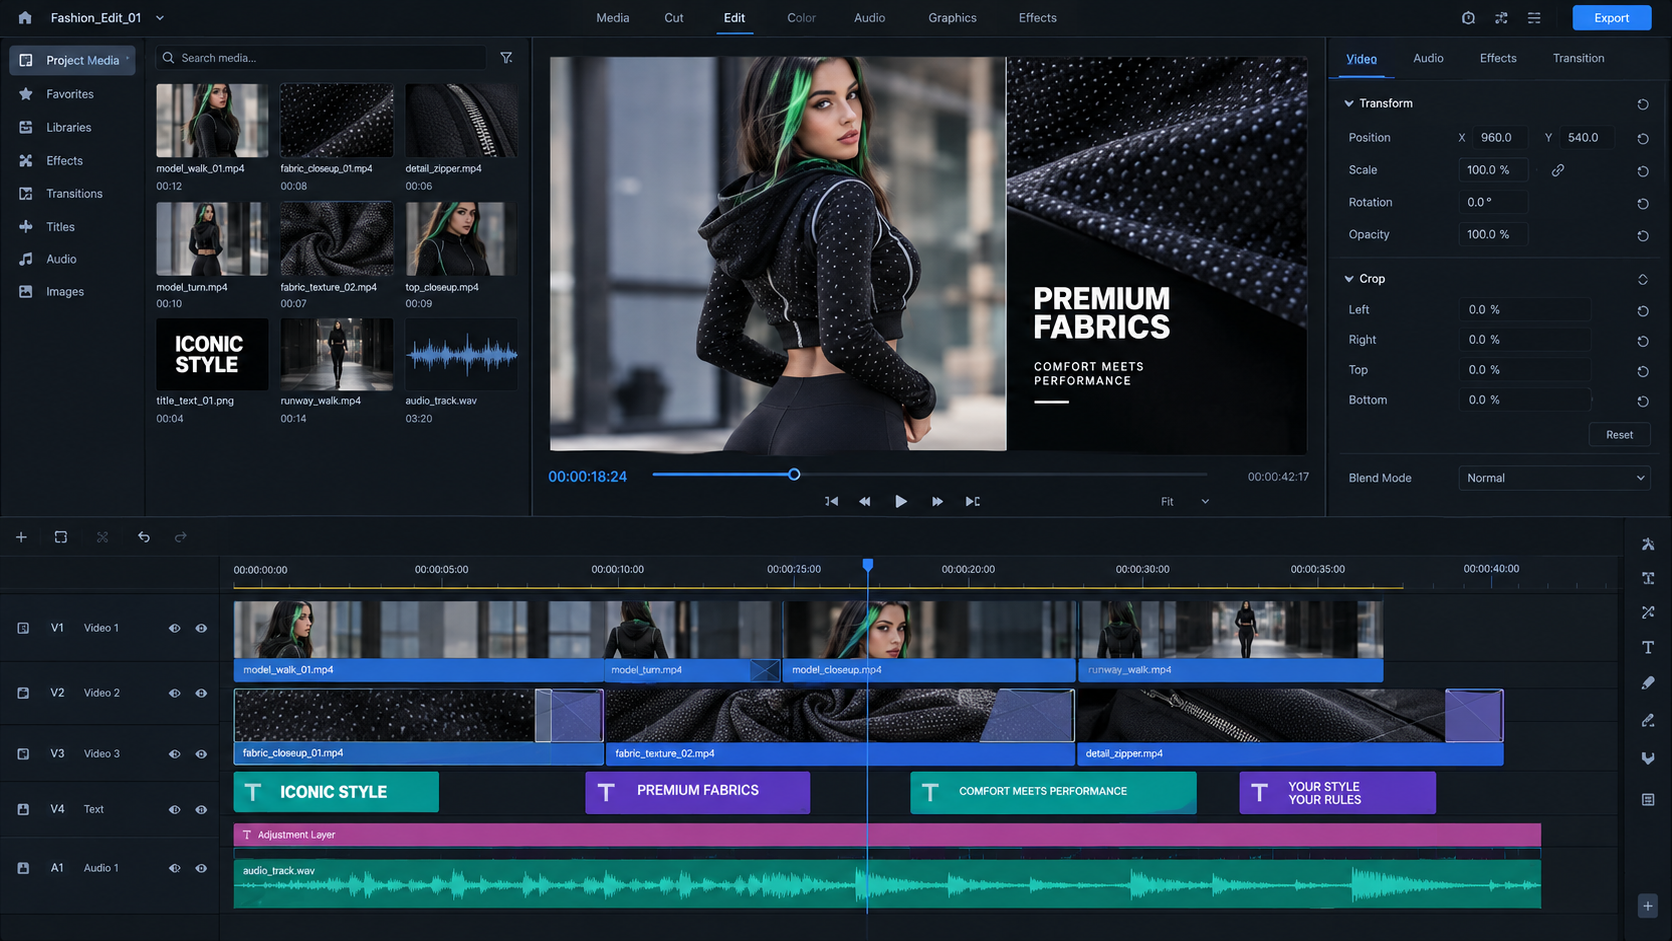Image resolution: width=1672 pixels, height=941 pixels.
Task: Open the preview Fit zoom dropdown
Action: [x=1185, y=502]
